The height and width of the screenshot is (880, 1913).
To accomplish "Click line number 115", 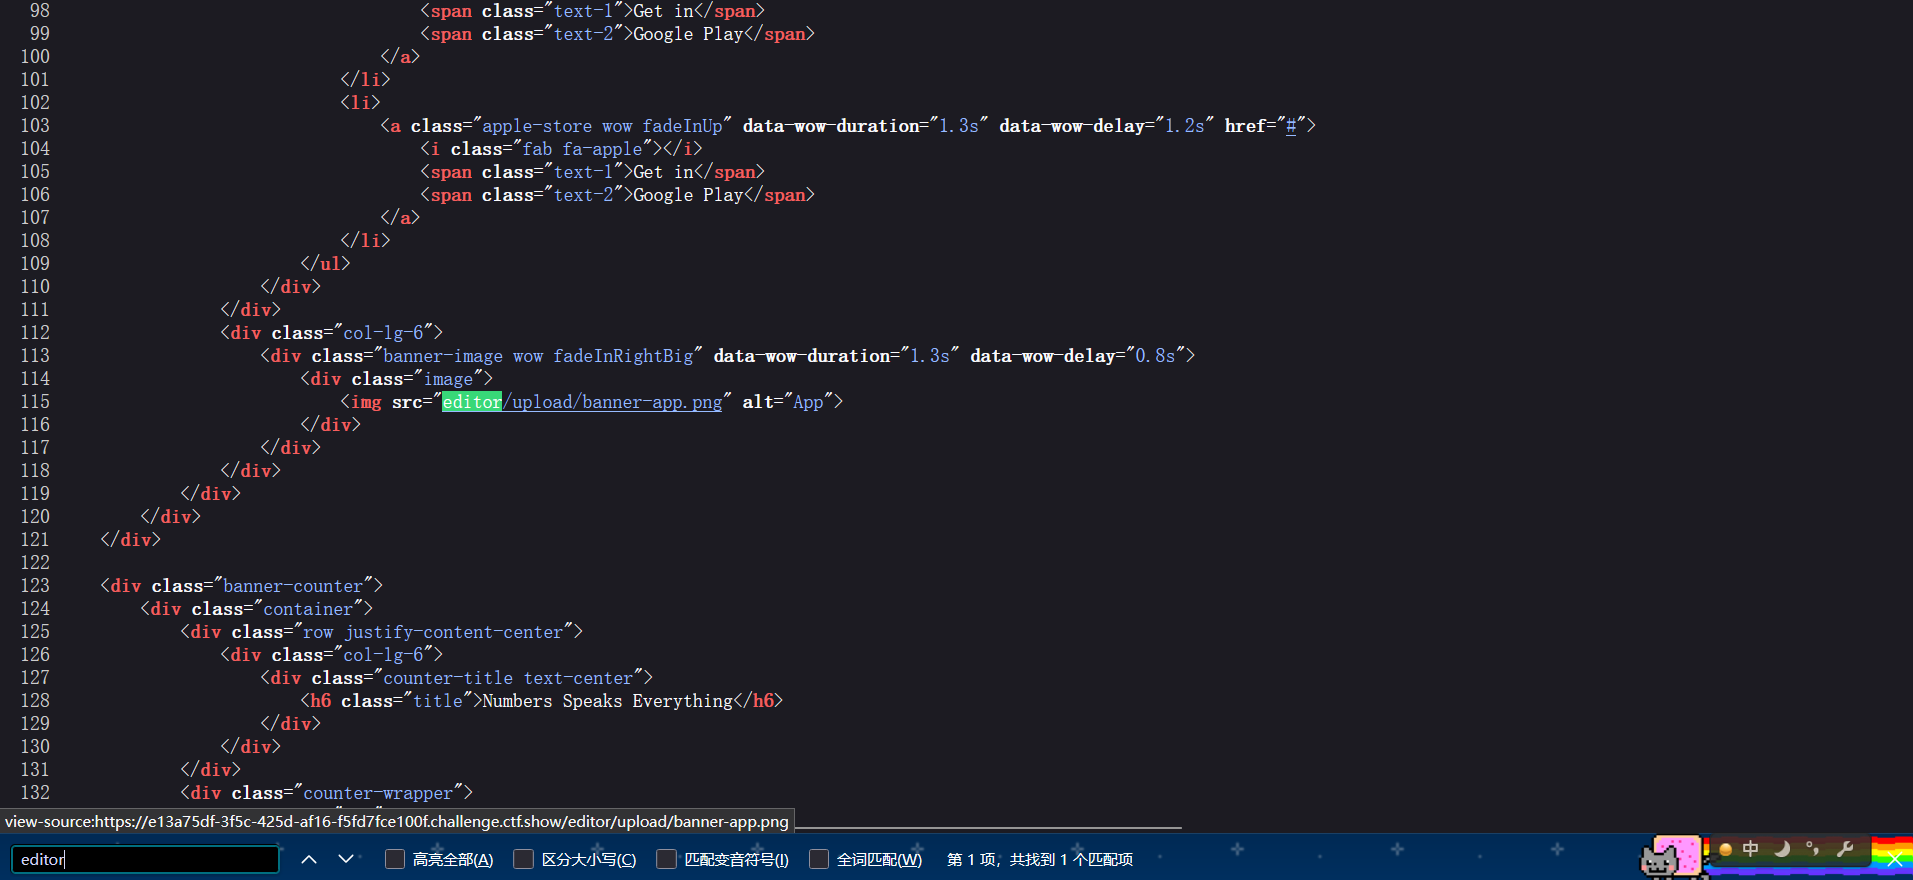I will click(35, 402).
